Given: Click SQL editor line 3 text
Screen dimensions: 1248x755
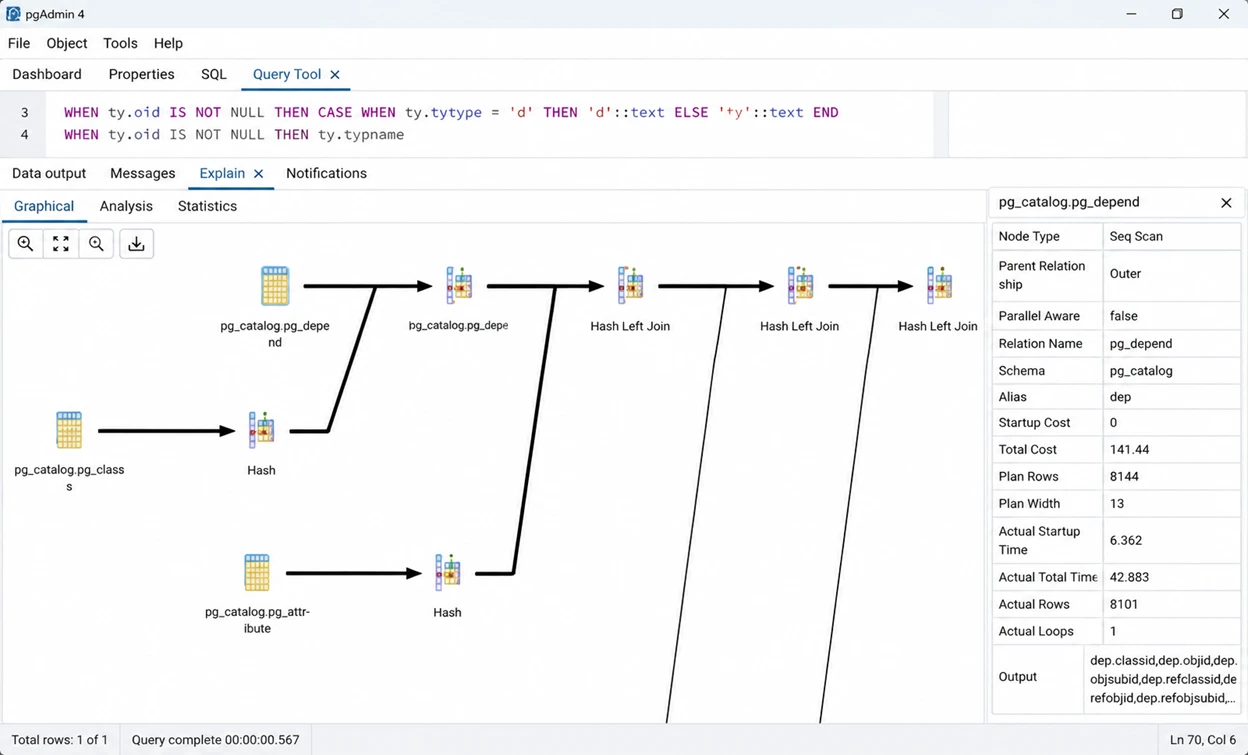Looking at the screenshot, I should click(451, 113).
